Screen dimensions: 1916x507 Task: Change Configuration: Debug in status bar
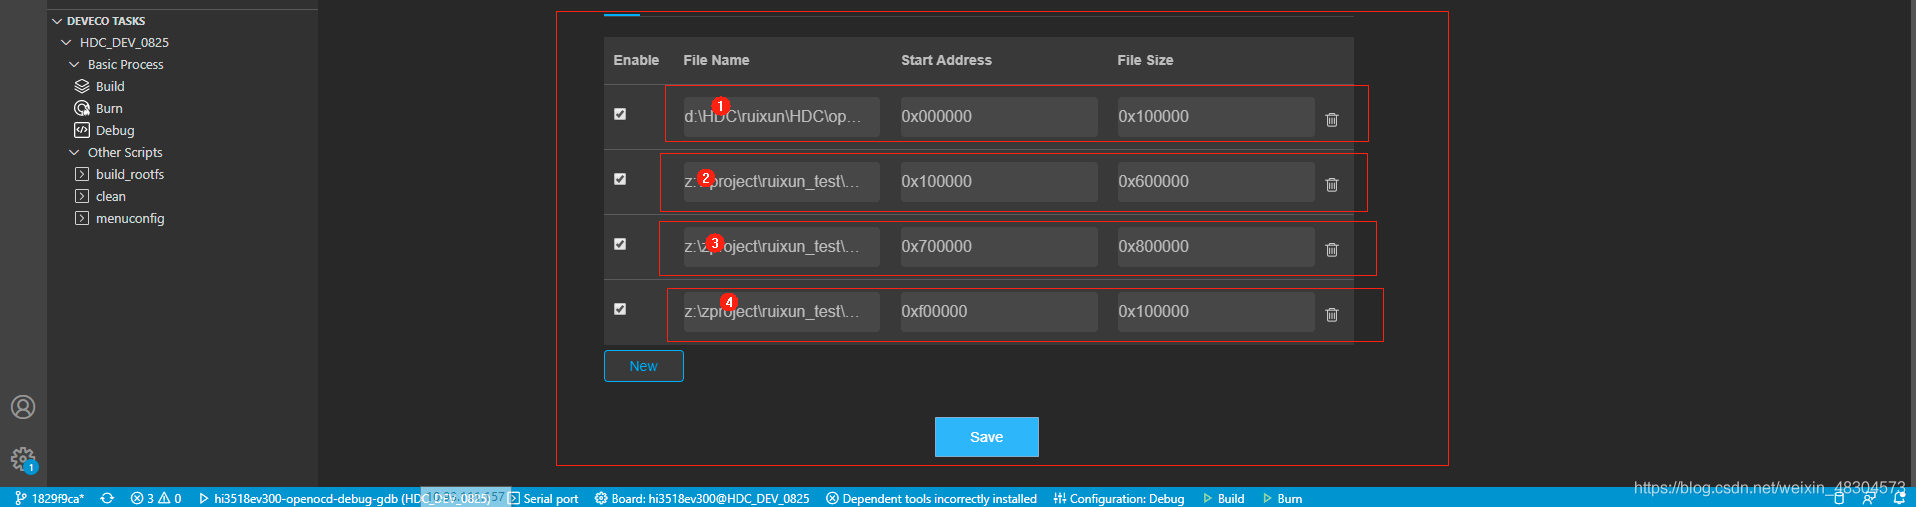tap(1119, 498)
